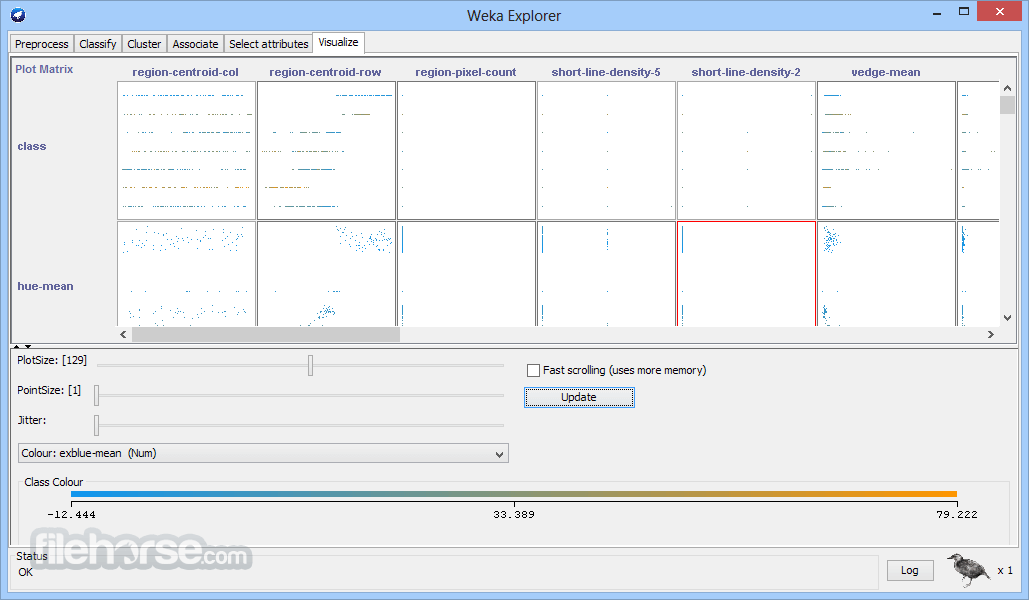Screen dimensions: 1029x600
Task: Expand panel with split divider down arrow
Action: 28,346
